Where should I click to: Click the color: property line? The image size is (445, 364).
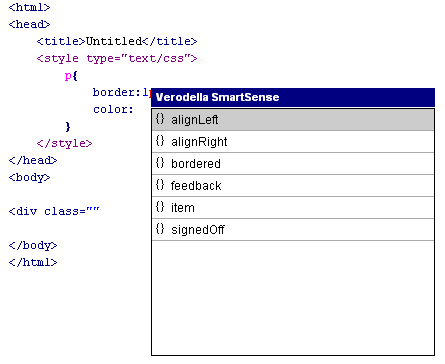pos(113,109)
